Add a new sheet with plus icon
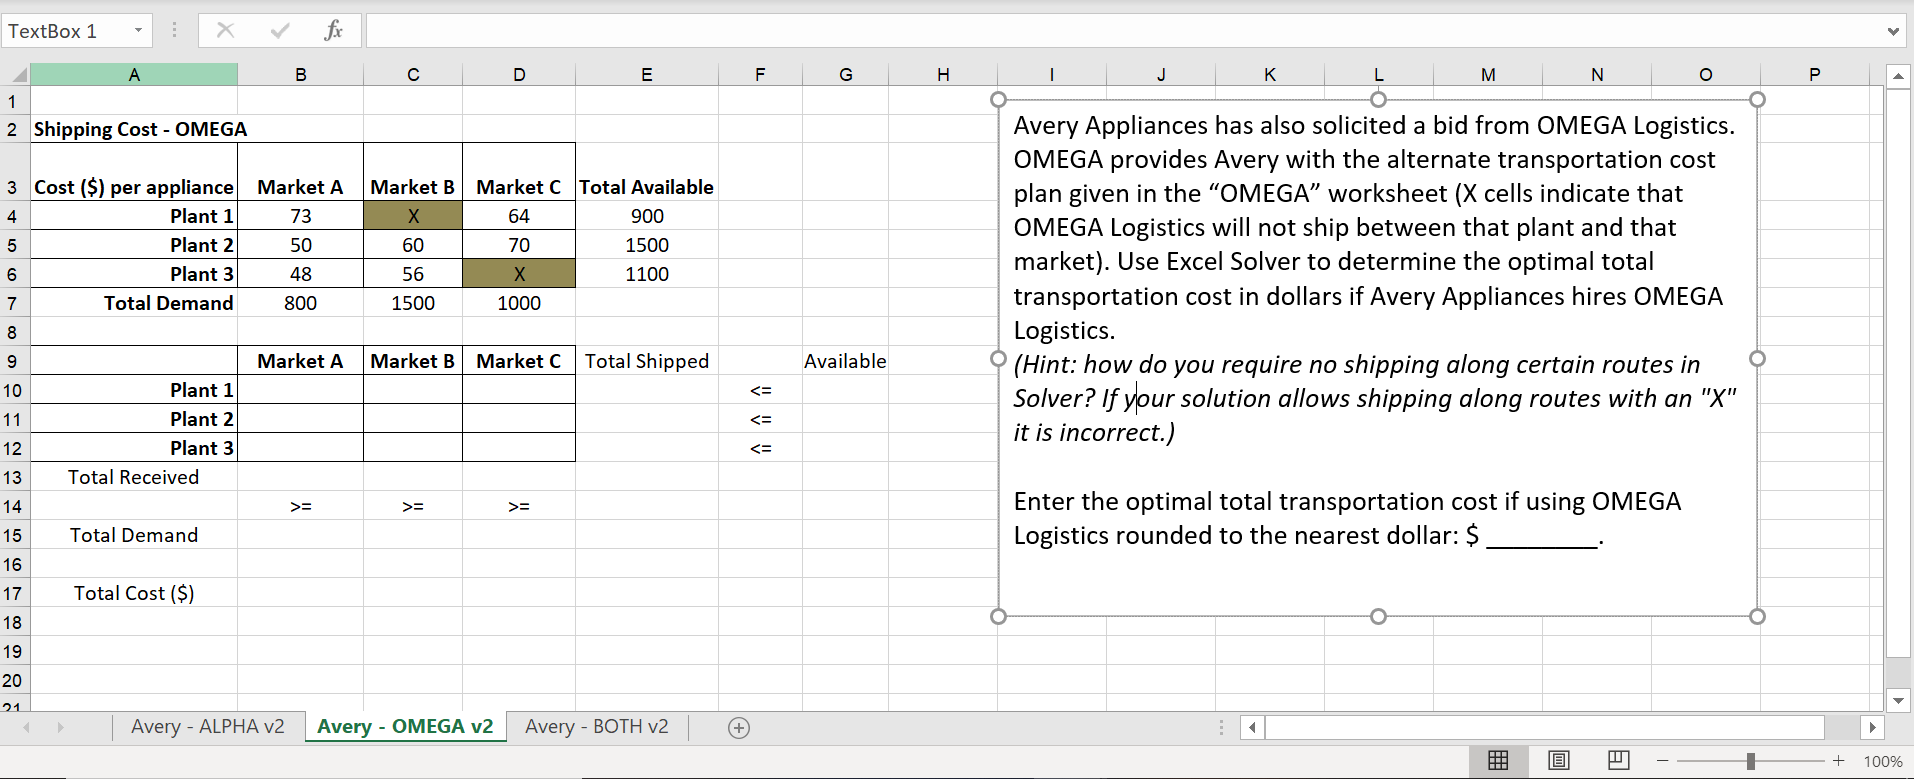1914x779 pixels. [x=739, y=728]
